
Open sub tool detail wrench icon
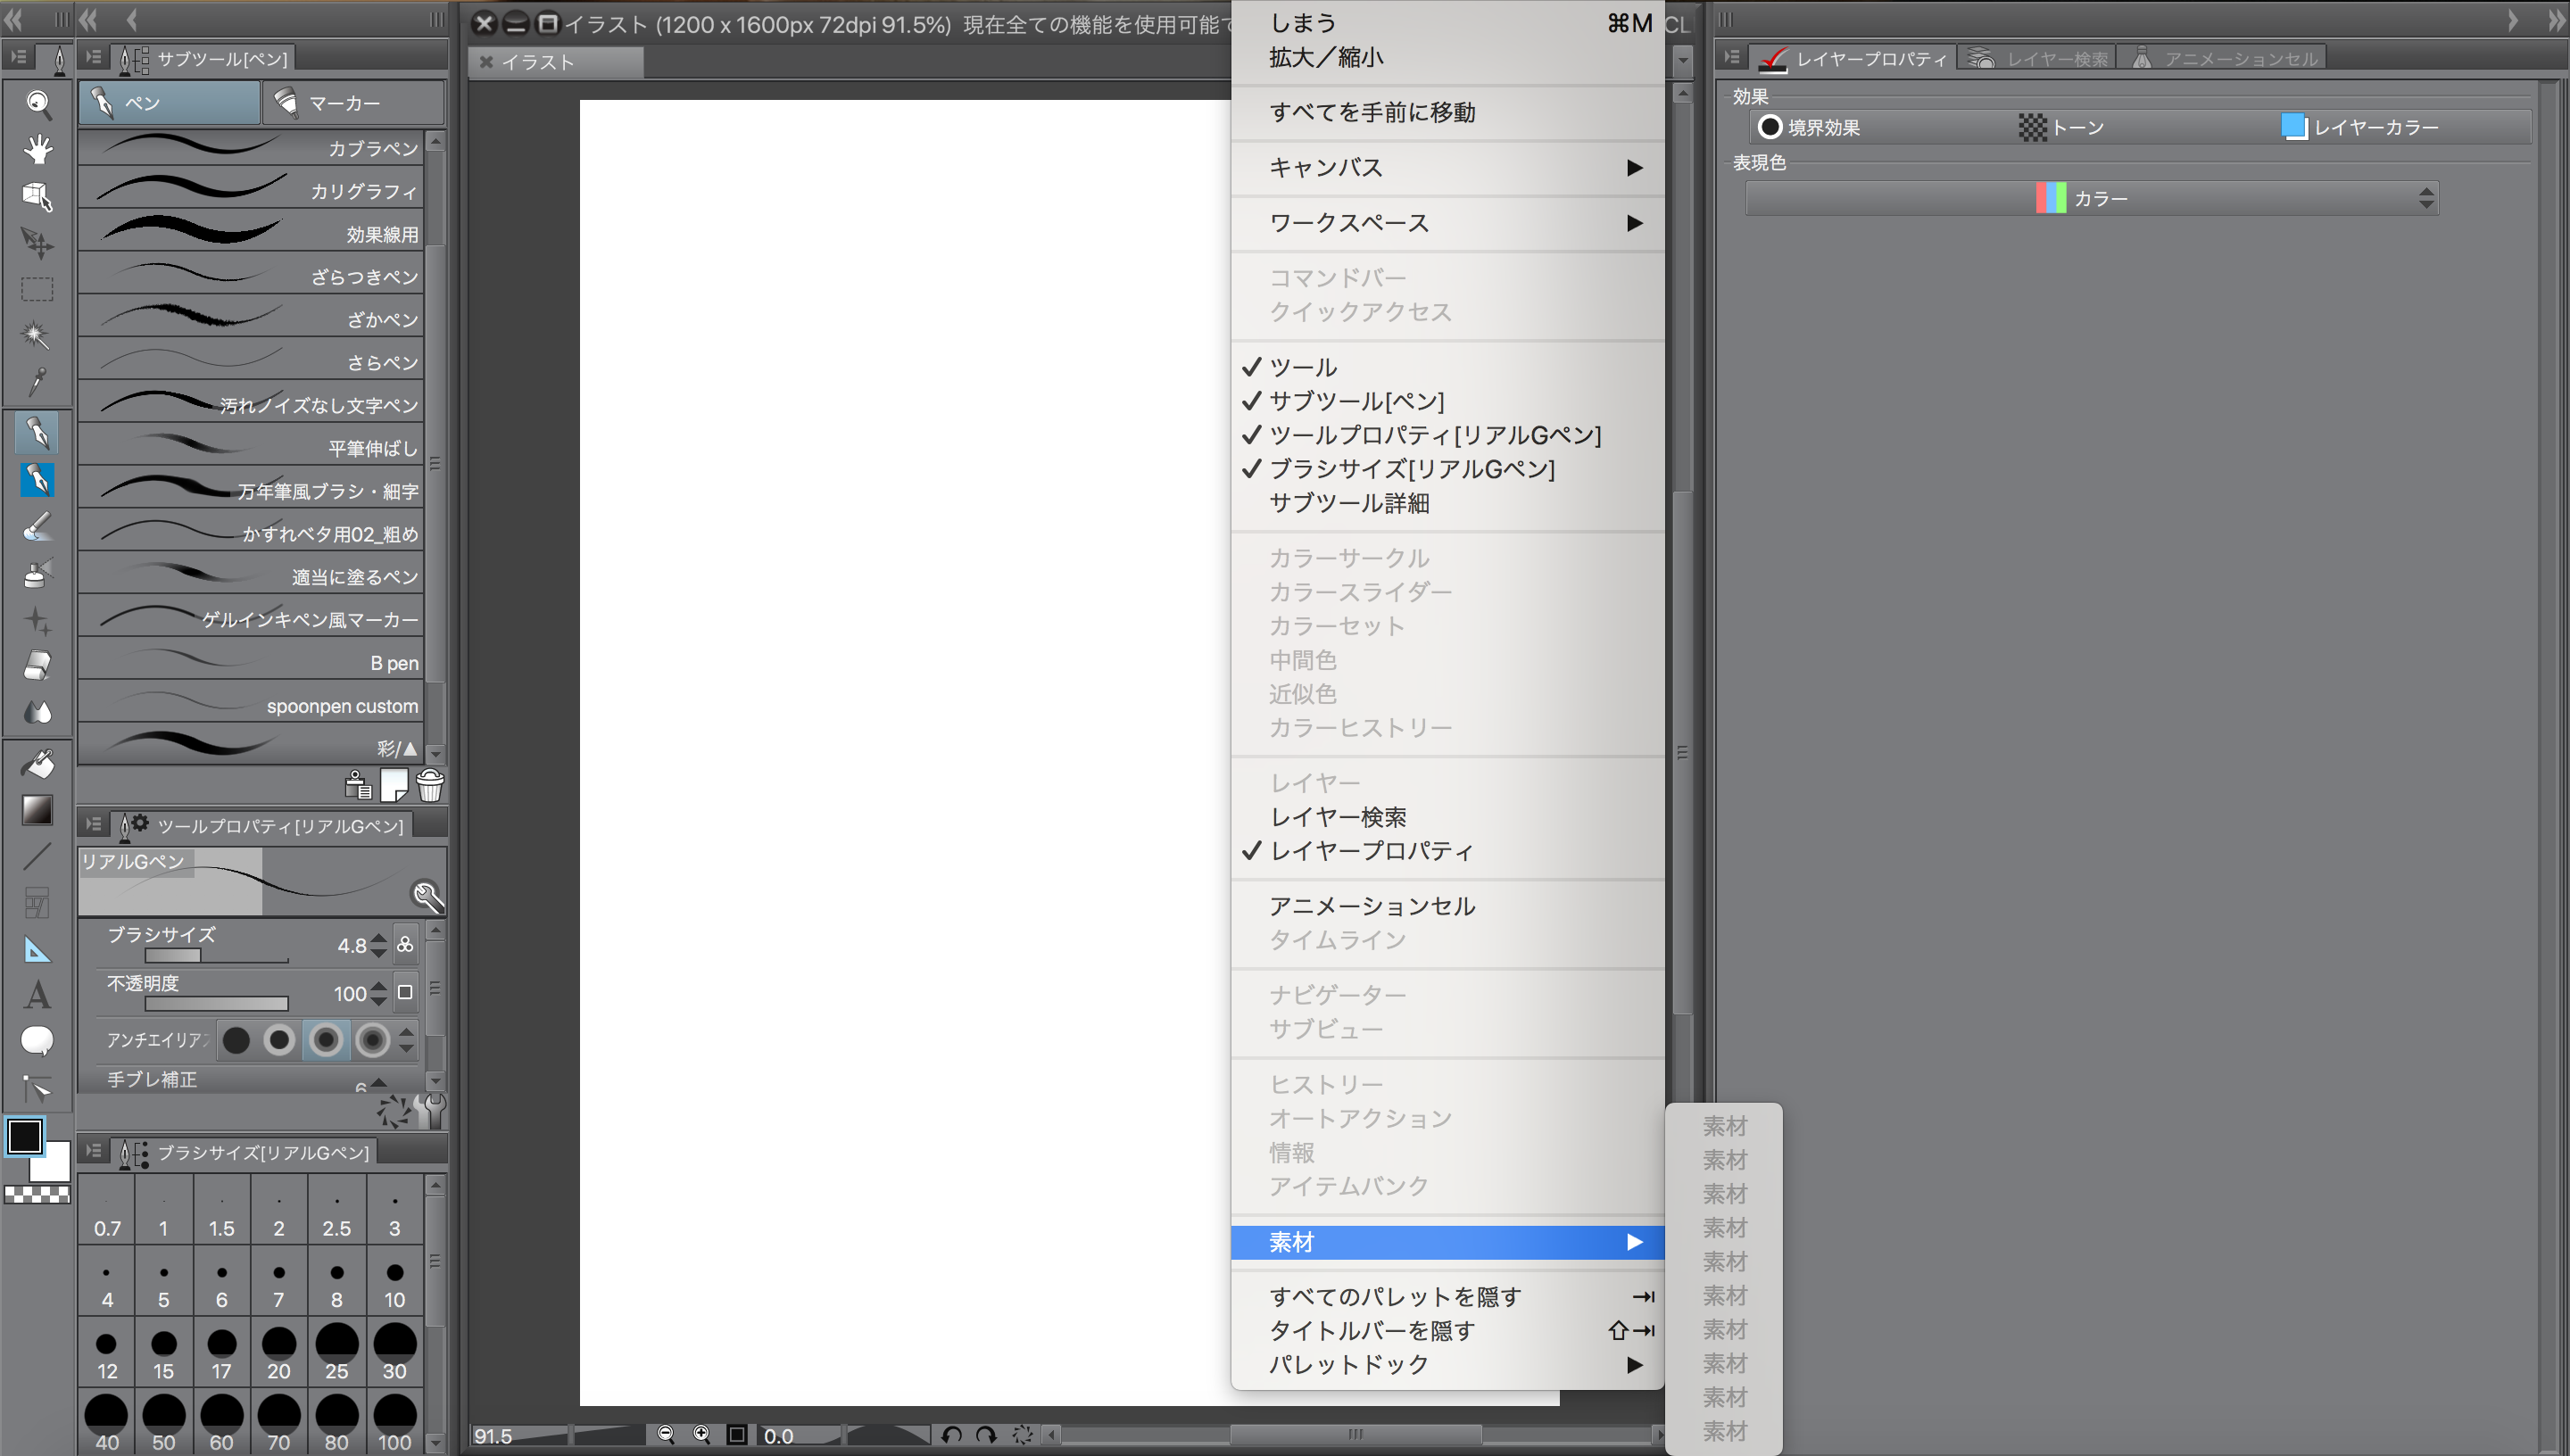tap(432, 1110)
